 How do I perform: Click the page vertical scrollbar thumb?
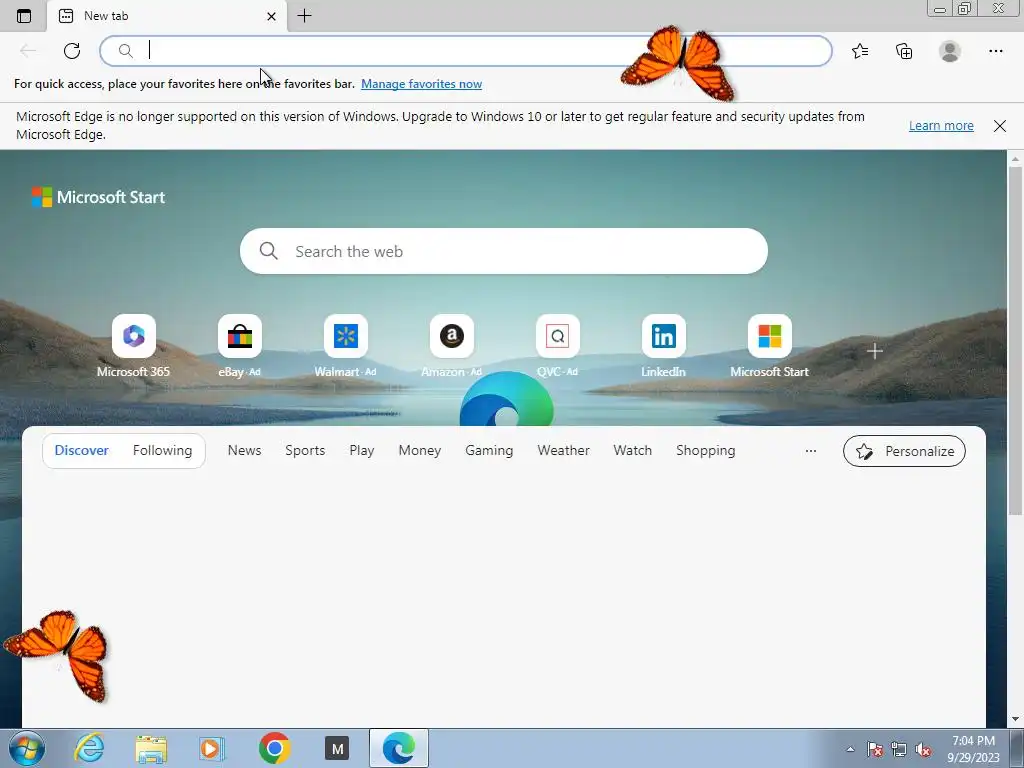[x=1015, y=340]
